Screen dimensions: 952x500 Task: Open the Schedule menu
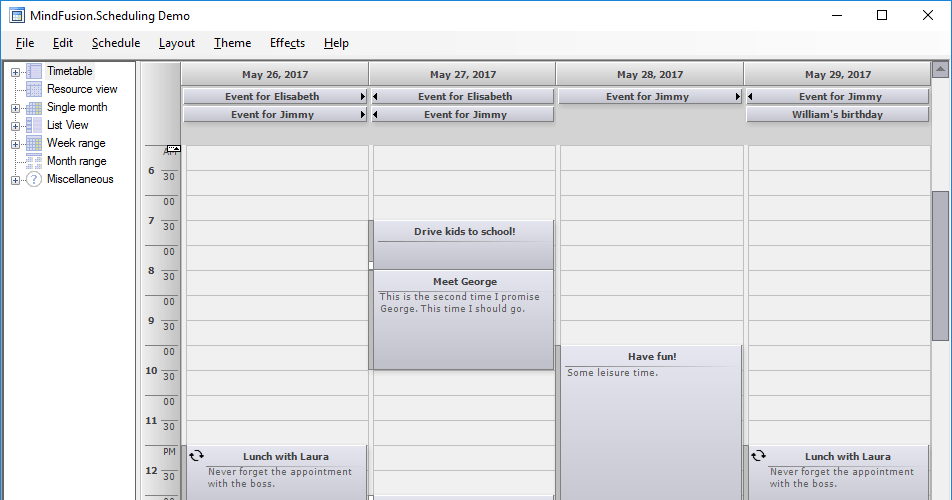point(116,43)
